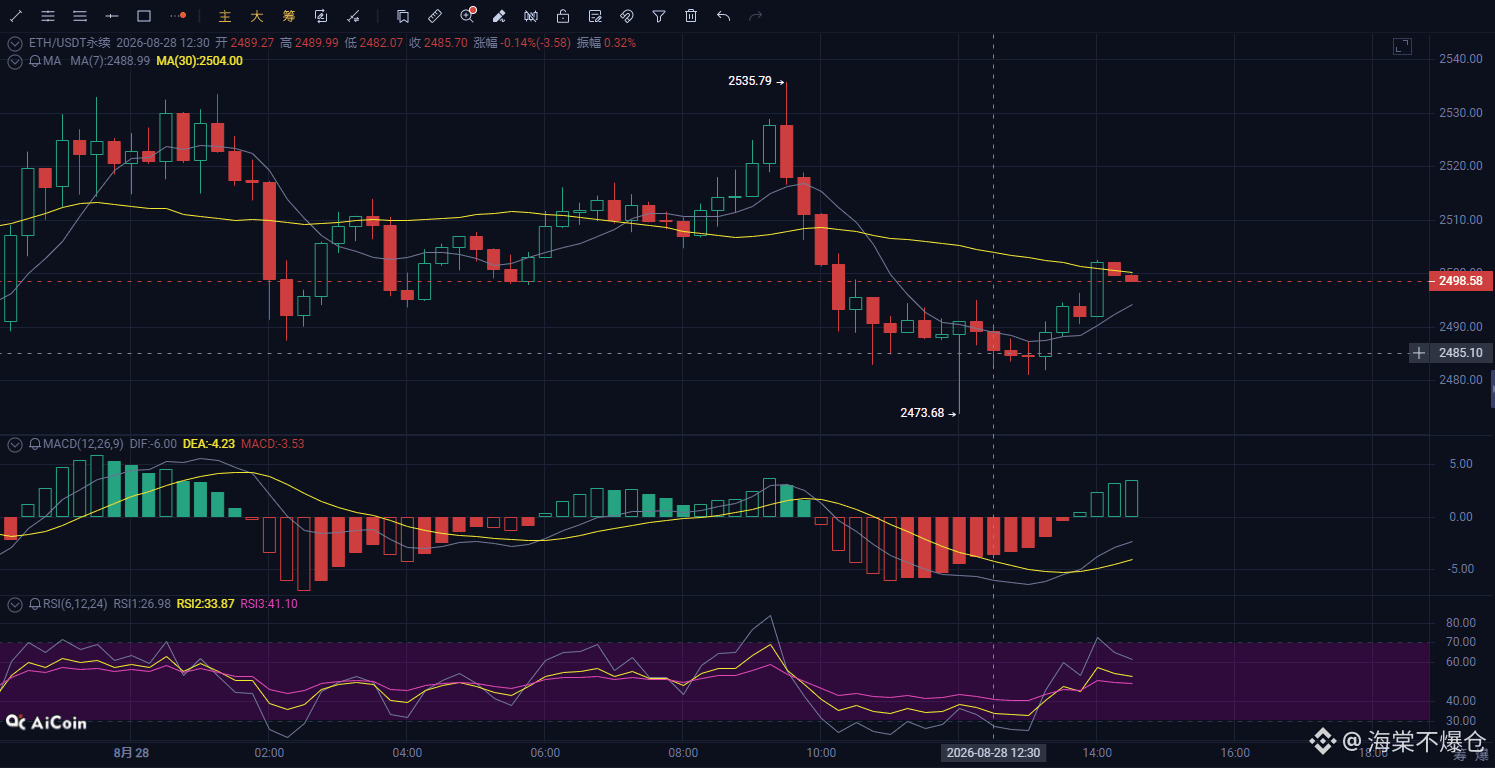This screenshot has height=768, width=1495.
Task: Select the ruler measurement tool
Action: [434, 16]
